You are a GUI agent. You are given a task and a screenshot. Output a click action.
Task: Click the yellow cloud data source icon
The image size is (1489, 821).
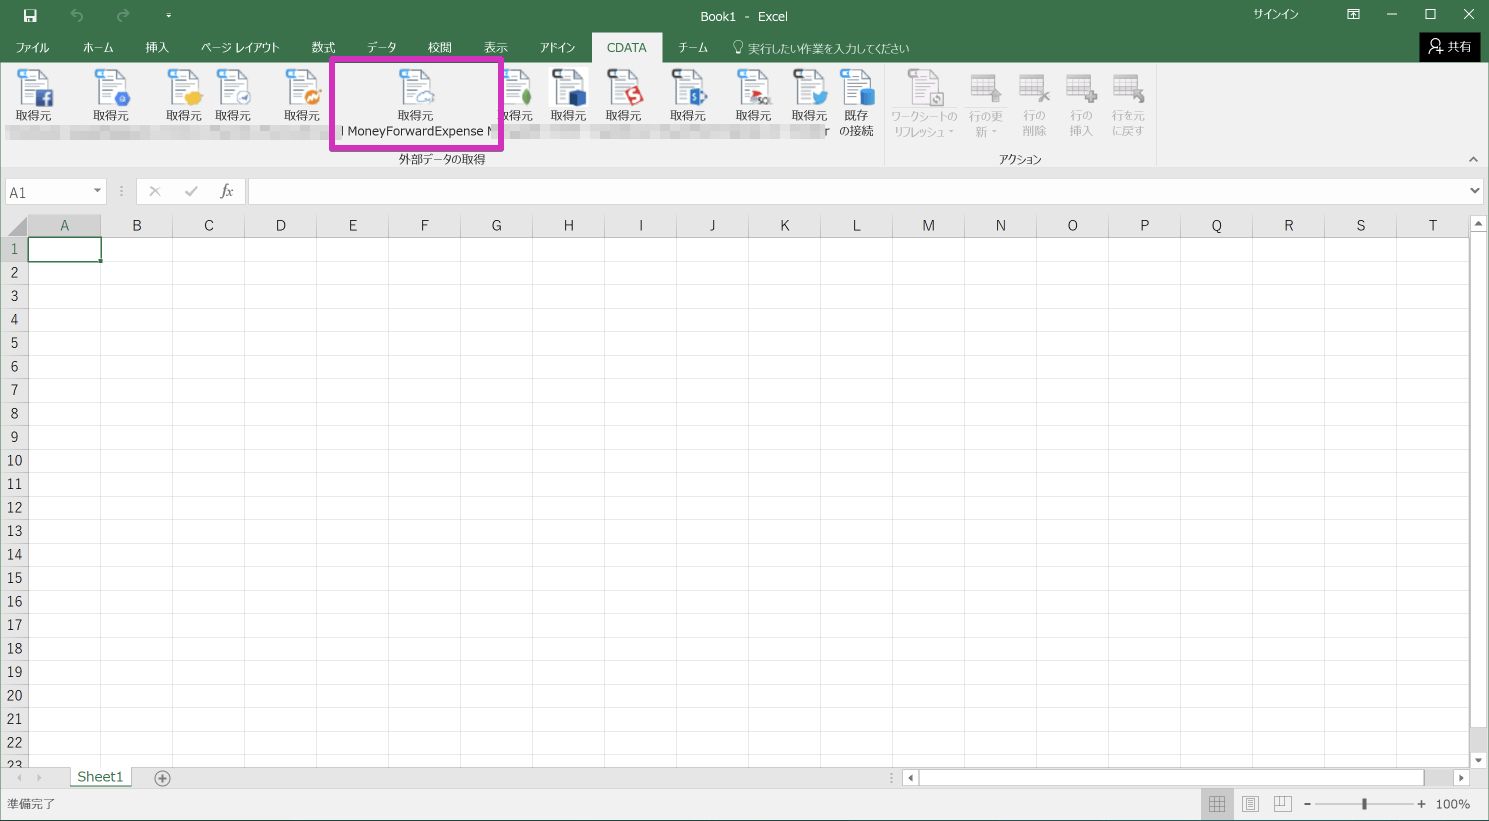coord(184,89)
